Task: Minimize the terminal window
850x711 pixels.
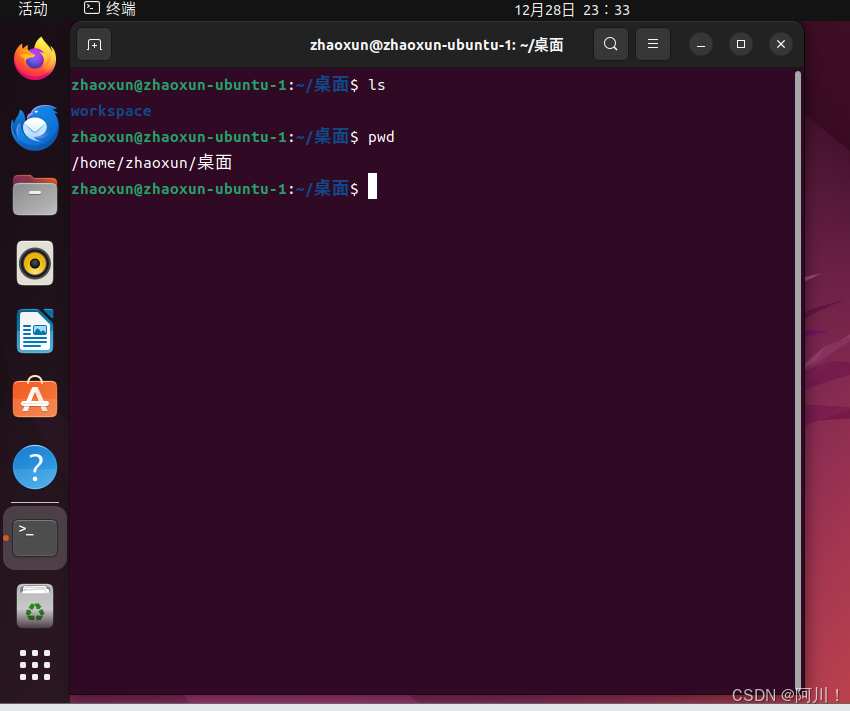Action: (701, 44)
